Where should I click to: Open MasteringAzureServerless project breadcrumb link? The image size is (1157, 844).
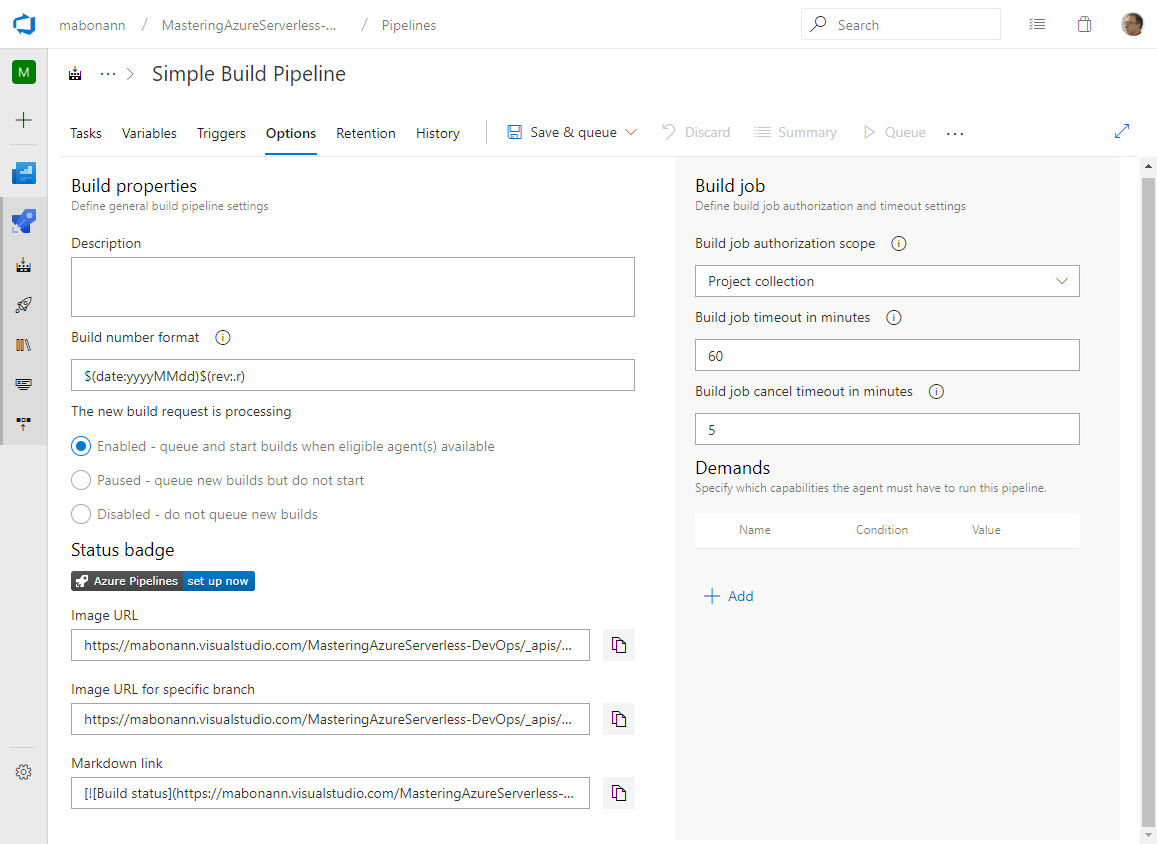pyautogui.click(x=249, y=25)
